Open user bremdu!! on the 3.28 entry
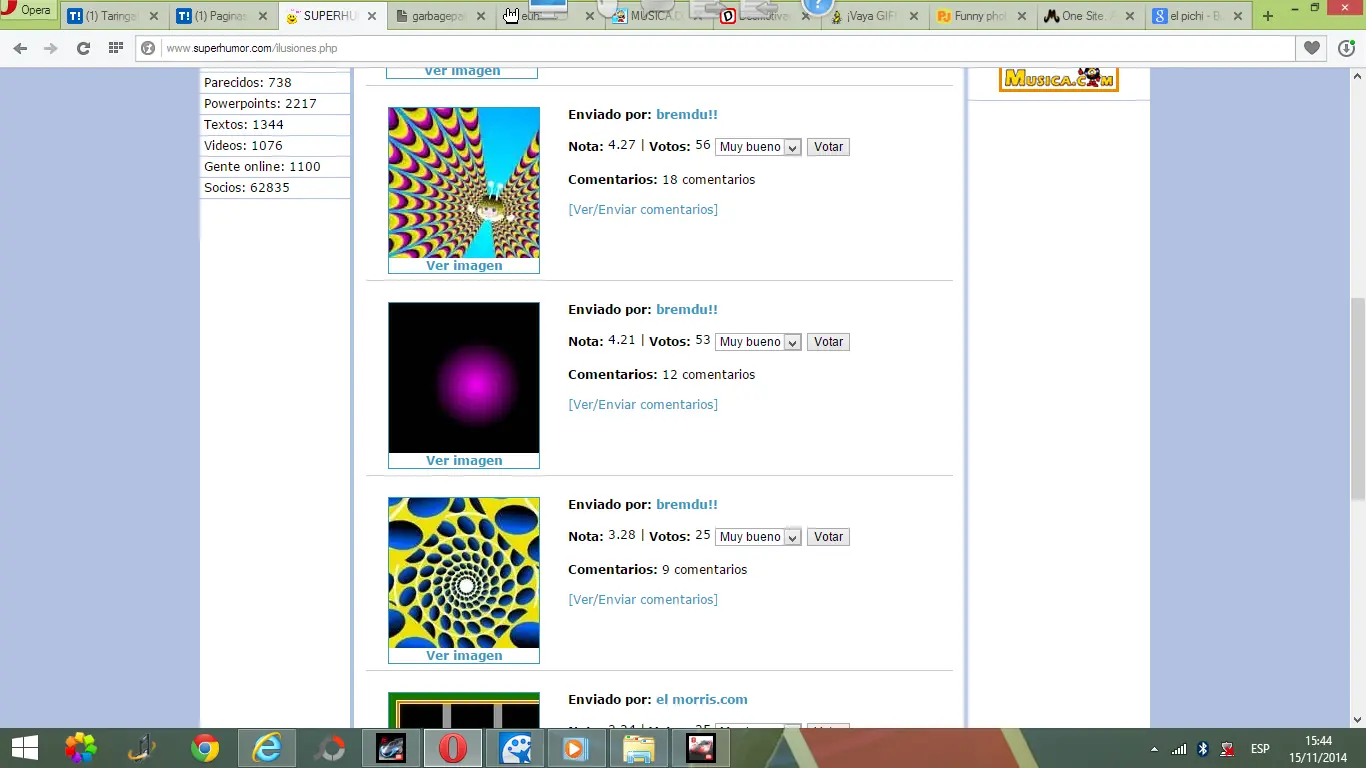The height and width of the screenshot is (768, 1366). tap(687, 505)
